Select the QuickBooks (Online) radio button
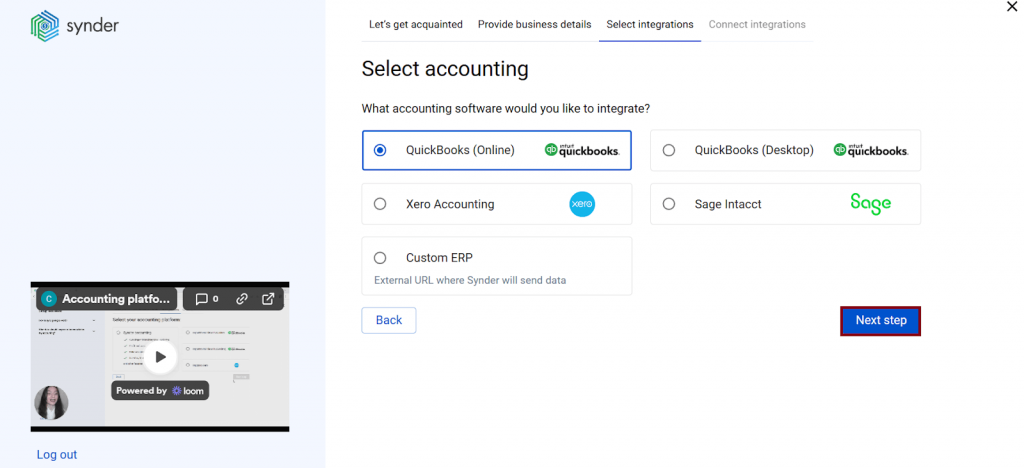Screen dimensions: 1024x468 (380, 150)
